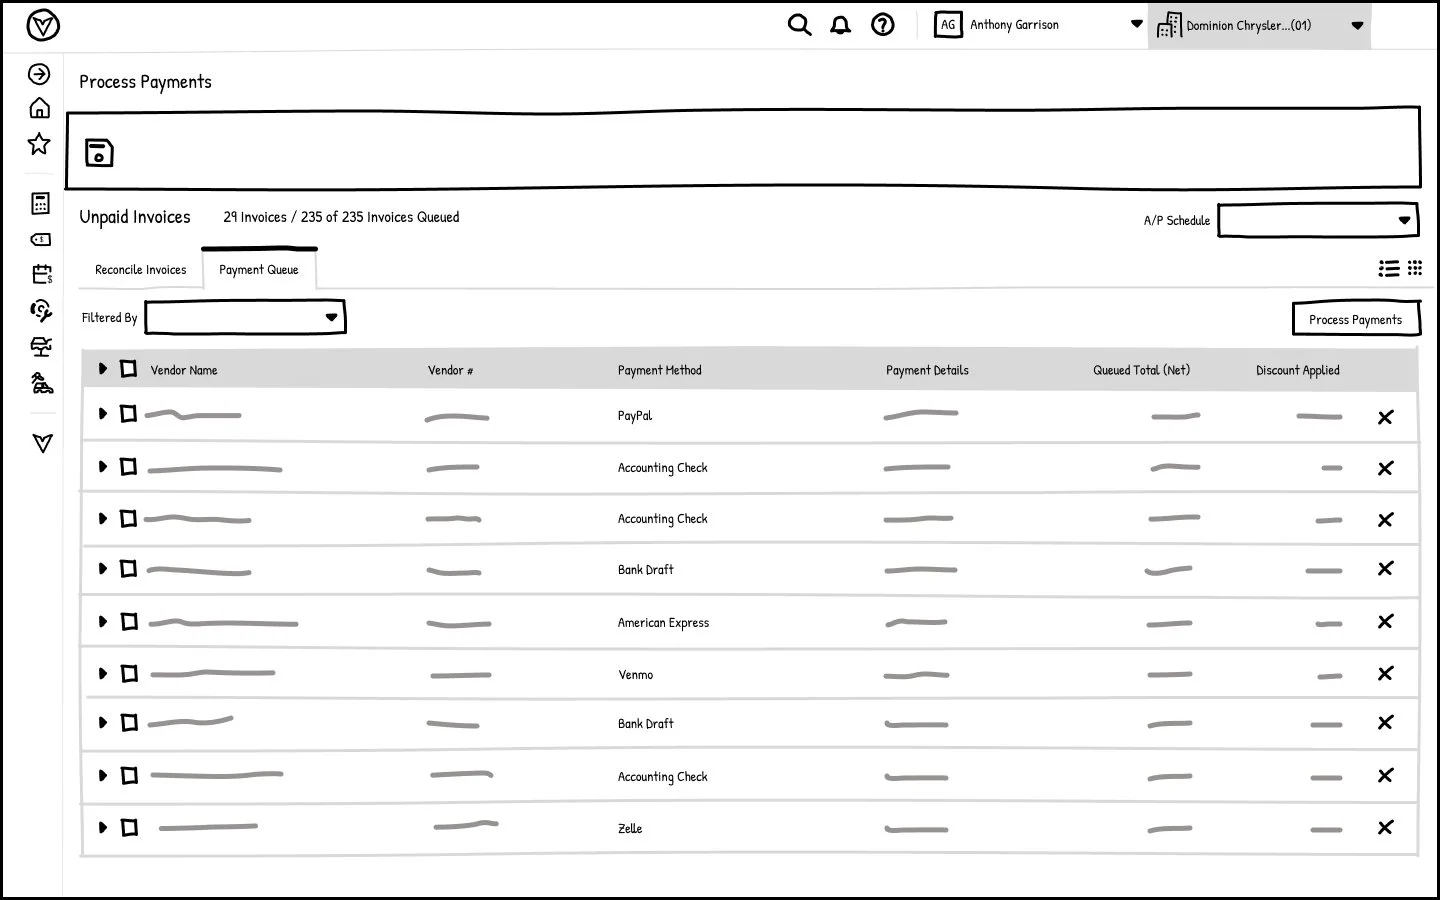Click the American Express payment method cell

(663, 623)
